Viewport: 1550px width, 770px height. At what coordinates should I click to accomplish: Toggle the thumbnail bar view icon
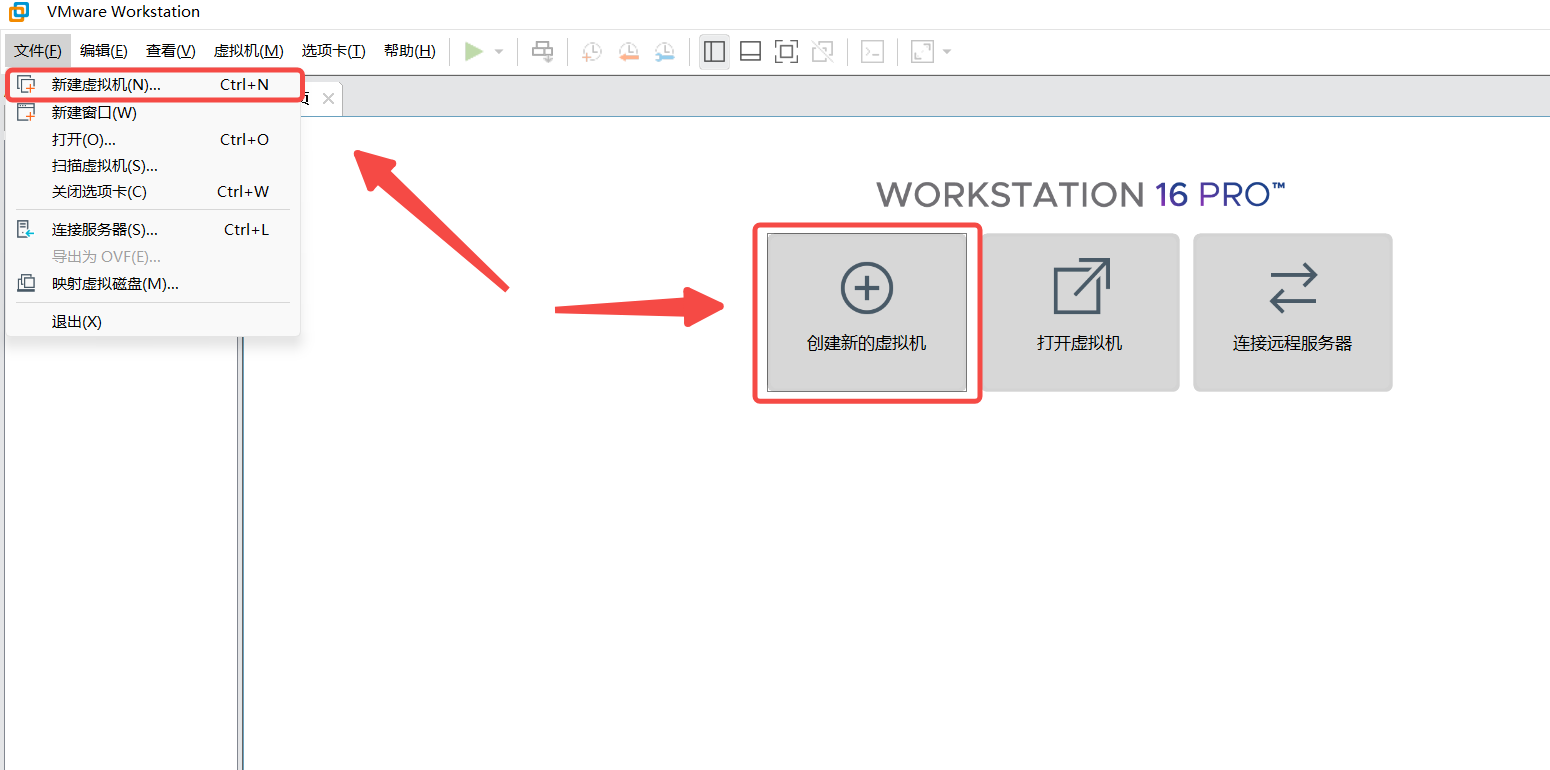pyautogui.click(x=750, y=51)
